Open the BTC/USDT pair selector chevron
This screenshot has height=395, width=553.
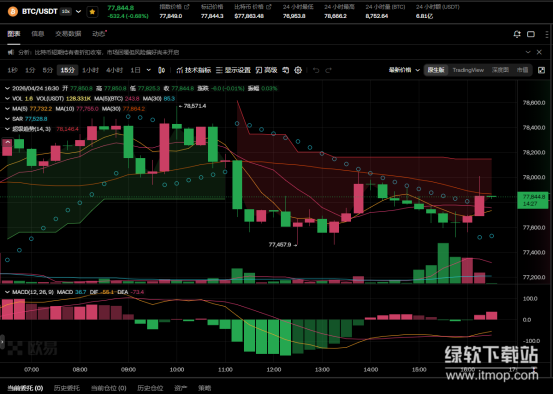coord(79,12)
